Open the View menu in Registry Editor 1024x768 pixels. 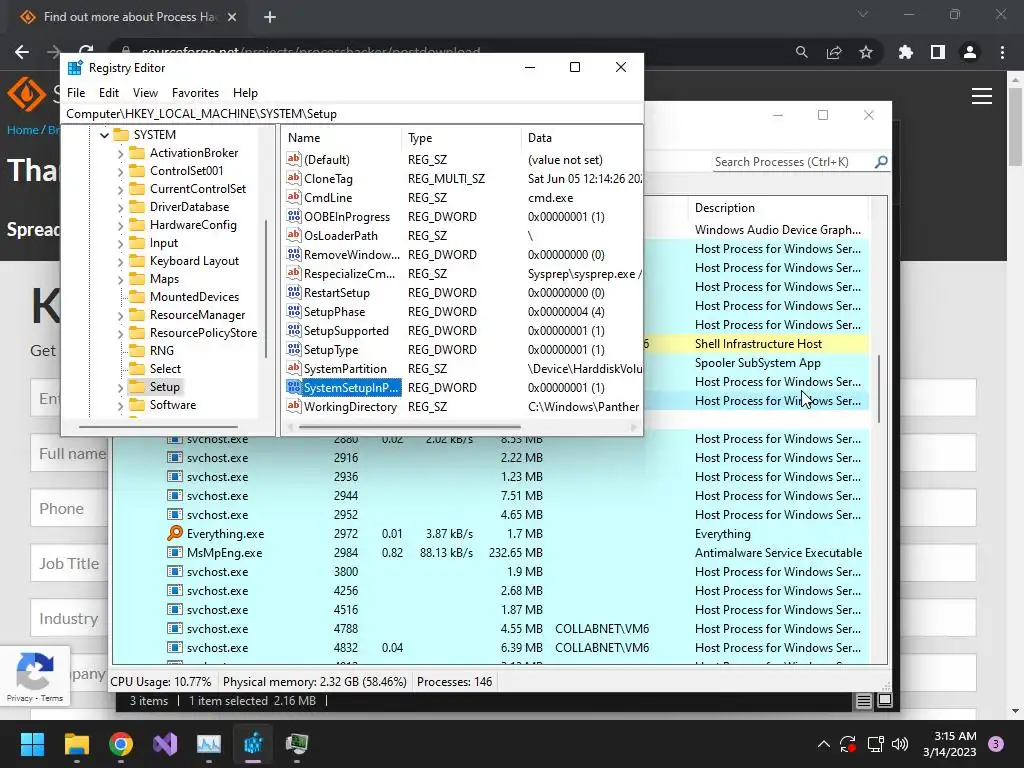(145, 93)
